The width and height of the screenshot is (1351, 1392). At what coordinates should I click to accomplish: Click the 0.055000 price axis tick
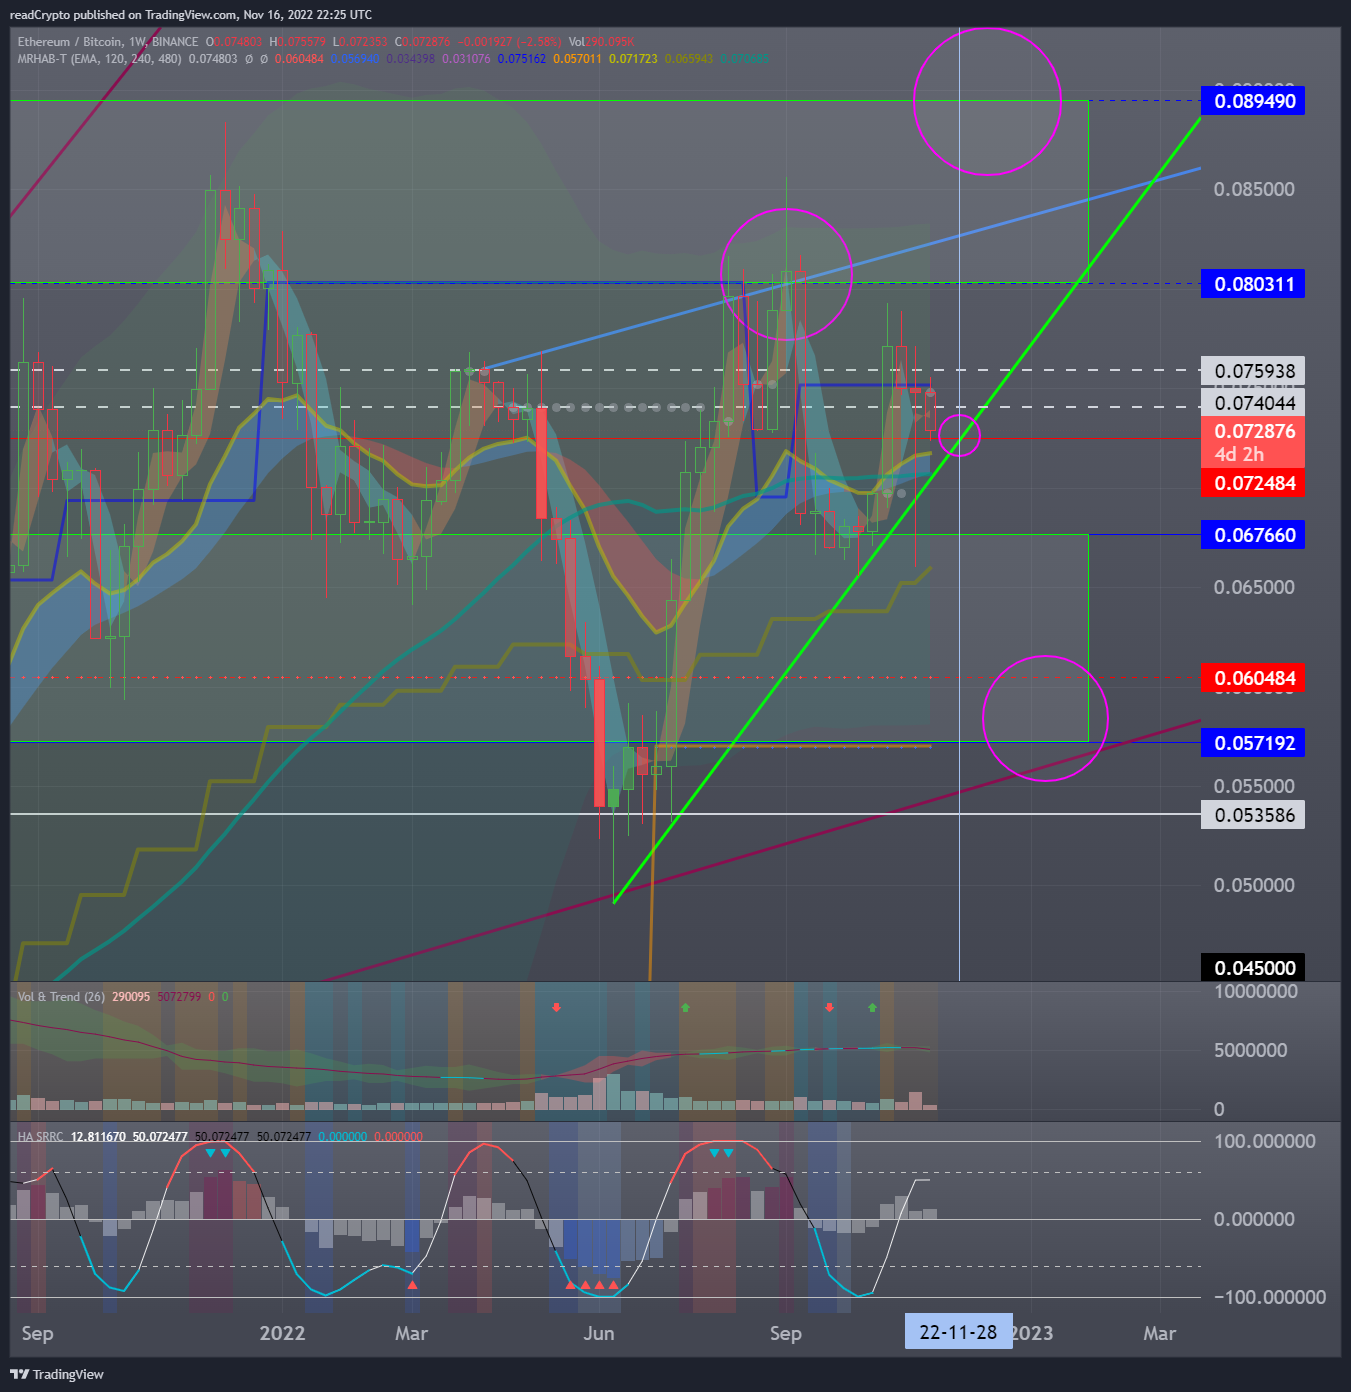click(x=1254, y=786)
